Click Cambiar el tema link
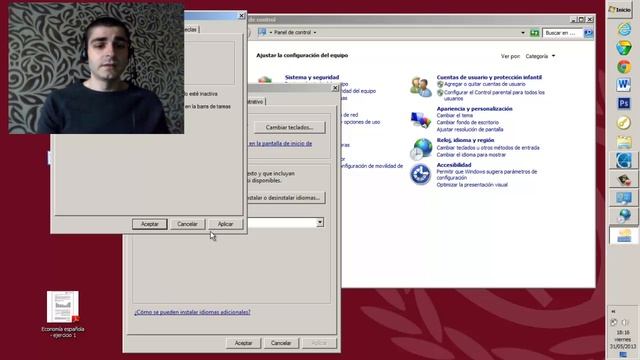Image resolution: width=640 pixels, height=360 pixels. [454, 116]
